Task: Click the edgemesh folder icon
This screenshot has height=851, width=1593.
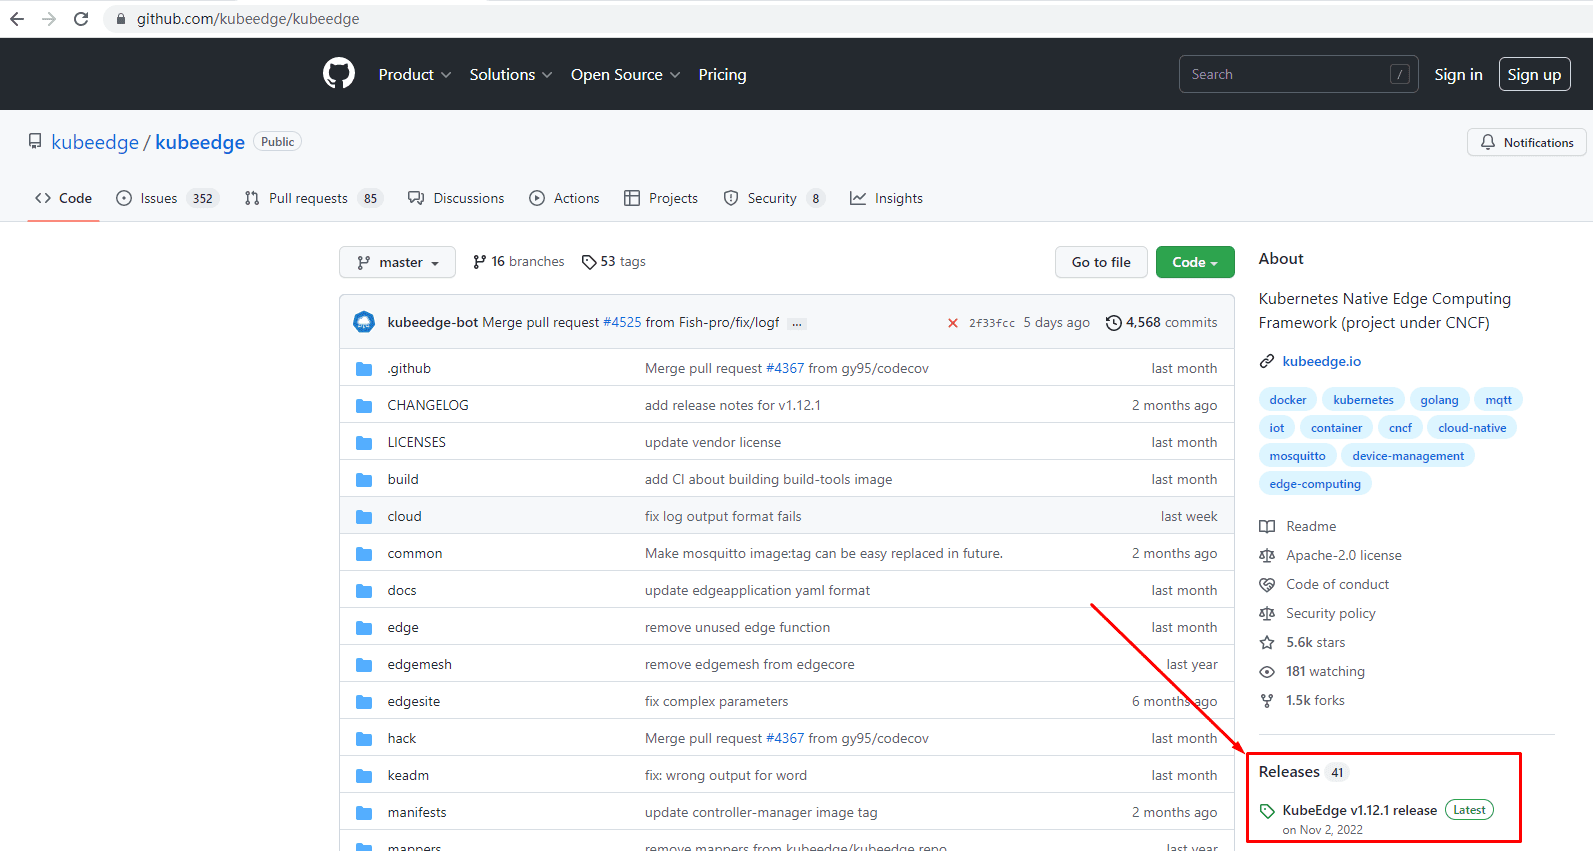Action: point(364,665)
